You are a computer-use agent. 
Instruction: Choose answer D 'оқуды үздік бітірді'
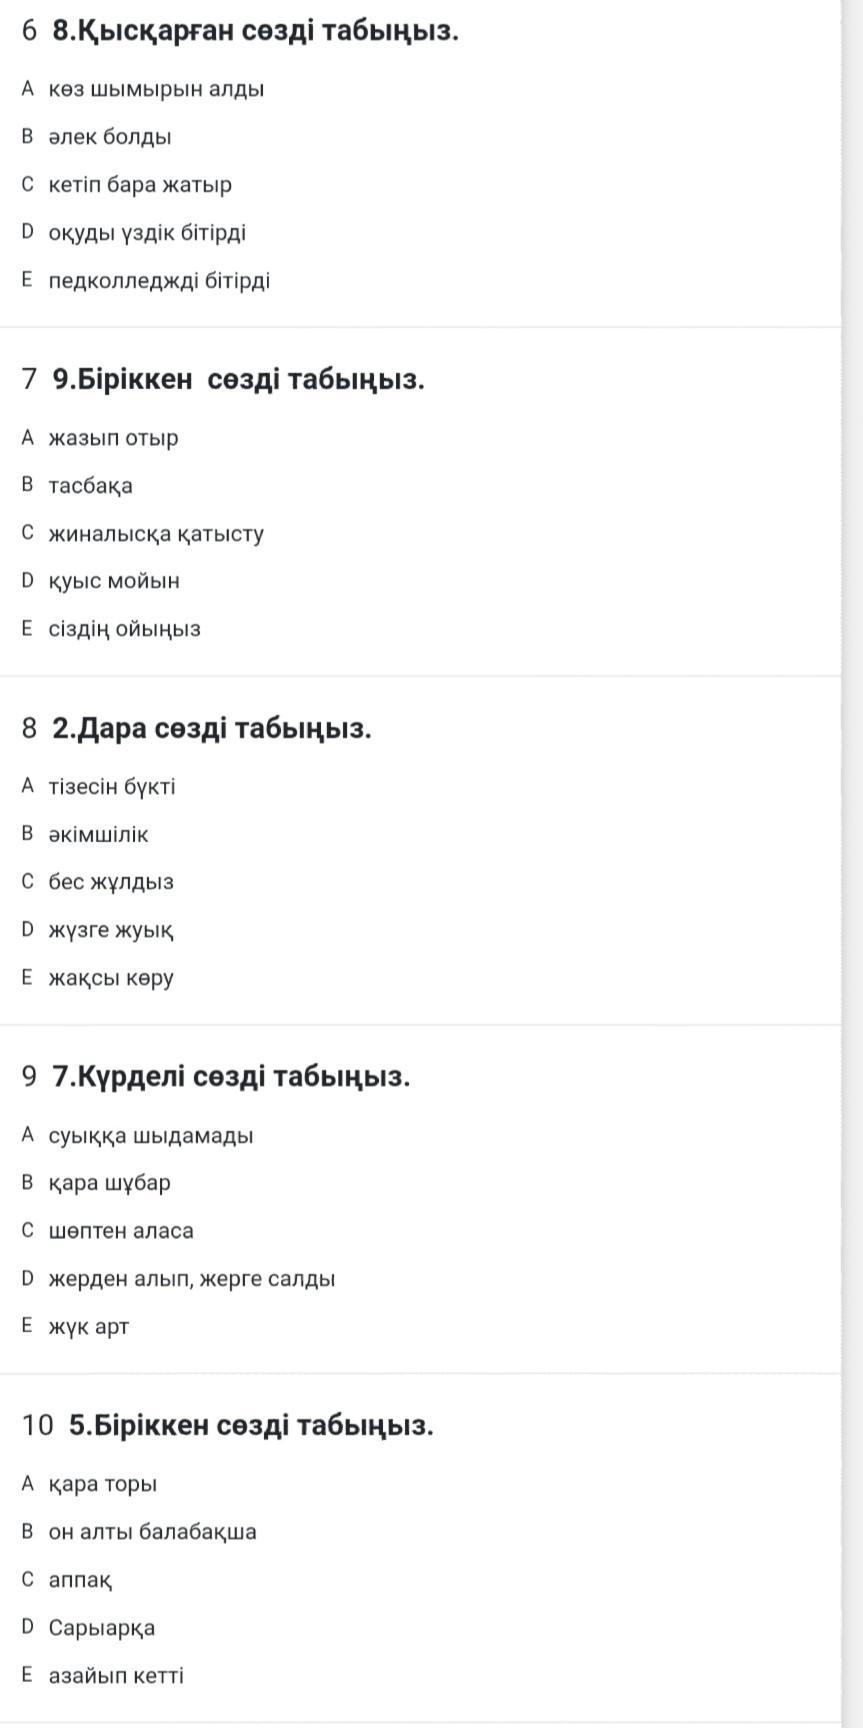(147, 233)
